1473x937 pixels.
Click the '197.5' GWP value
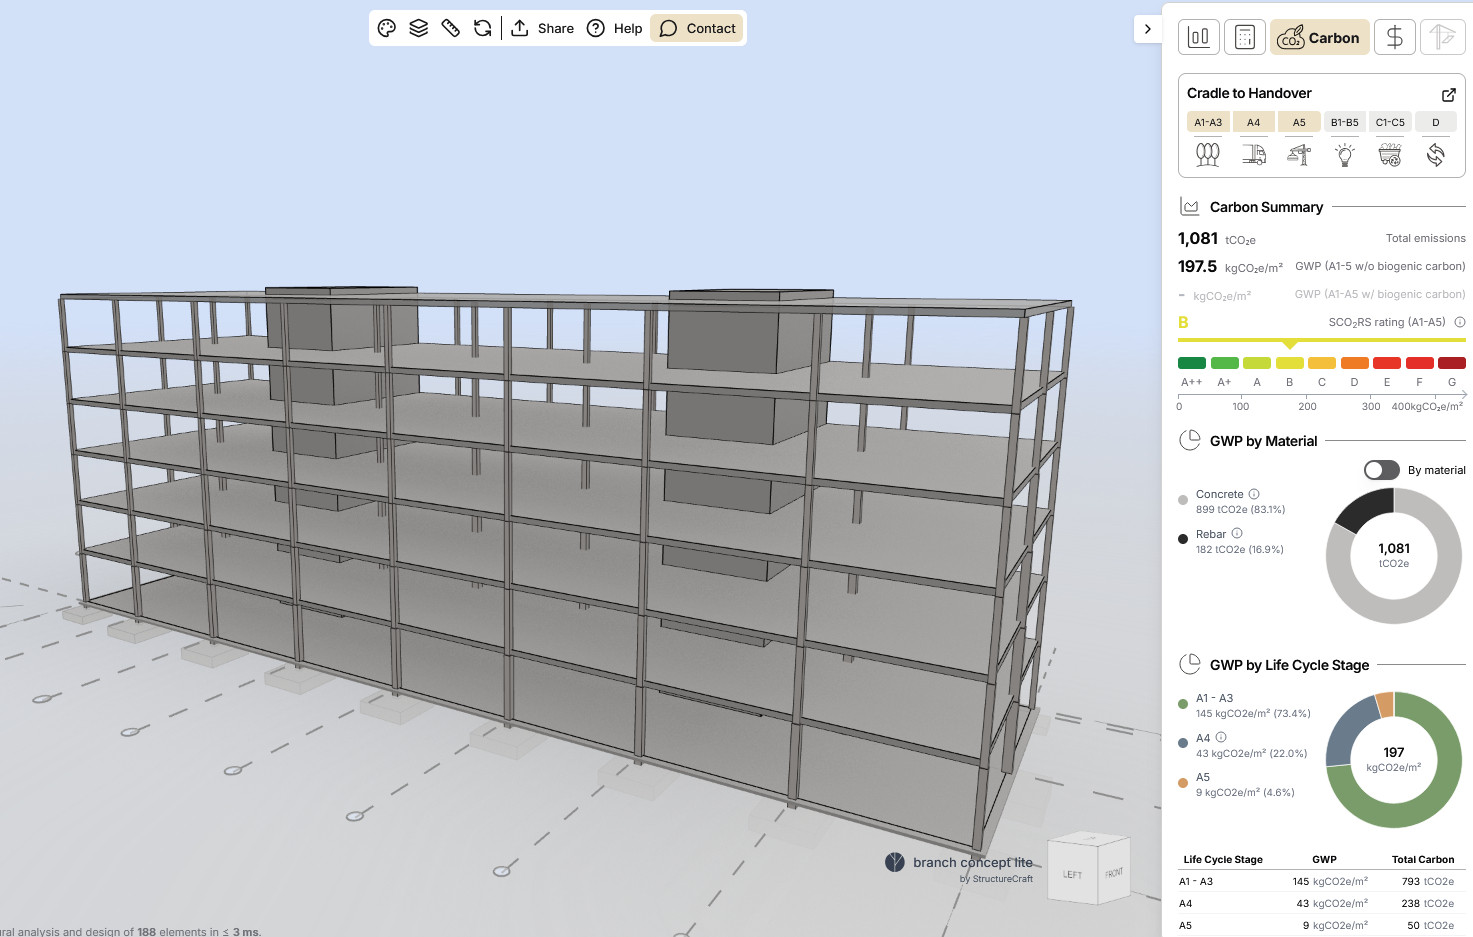coord(1198,266)
